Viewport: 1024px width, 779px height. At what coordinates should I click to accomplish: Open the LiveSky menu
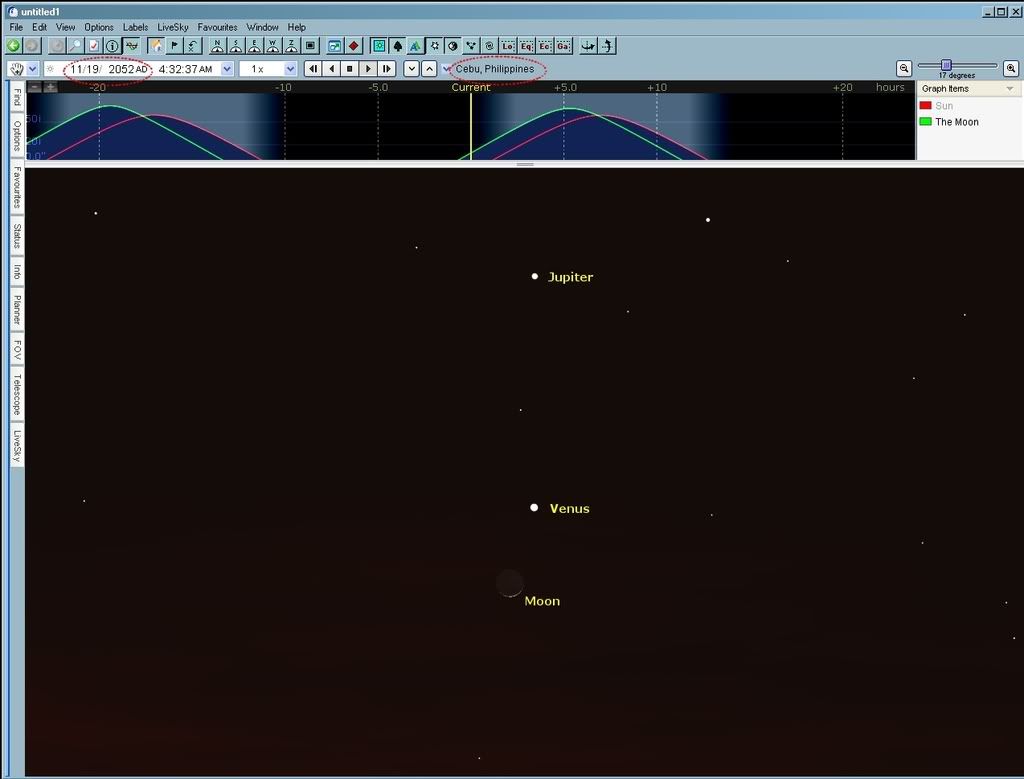pyautogui.click(x=172, y=27)
